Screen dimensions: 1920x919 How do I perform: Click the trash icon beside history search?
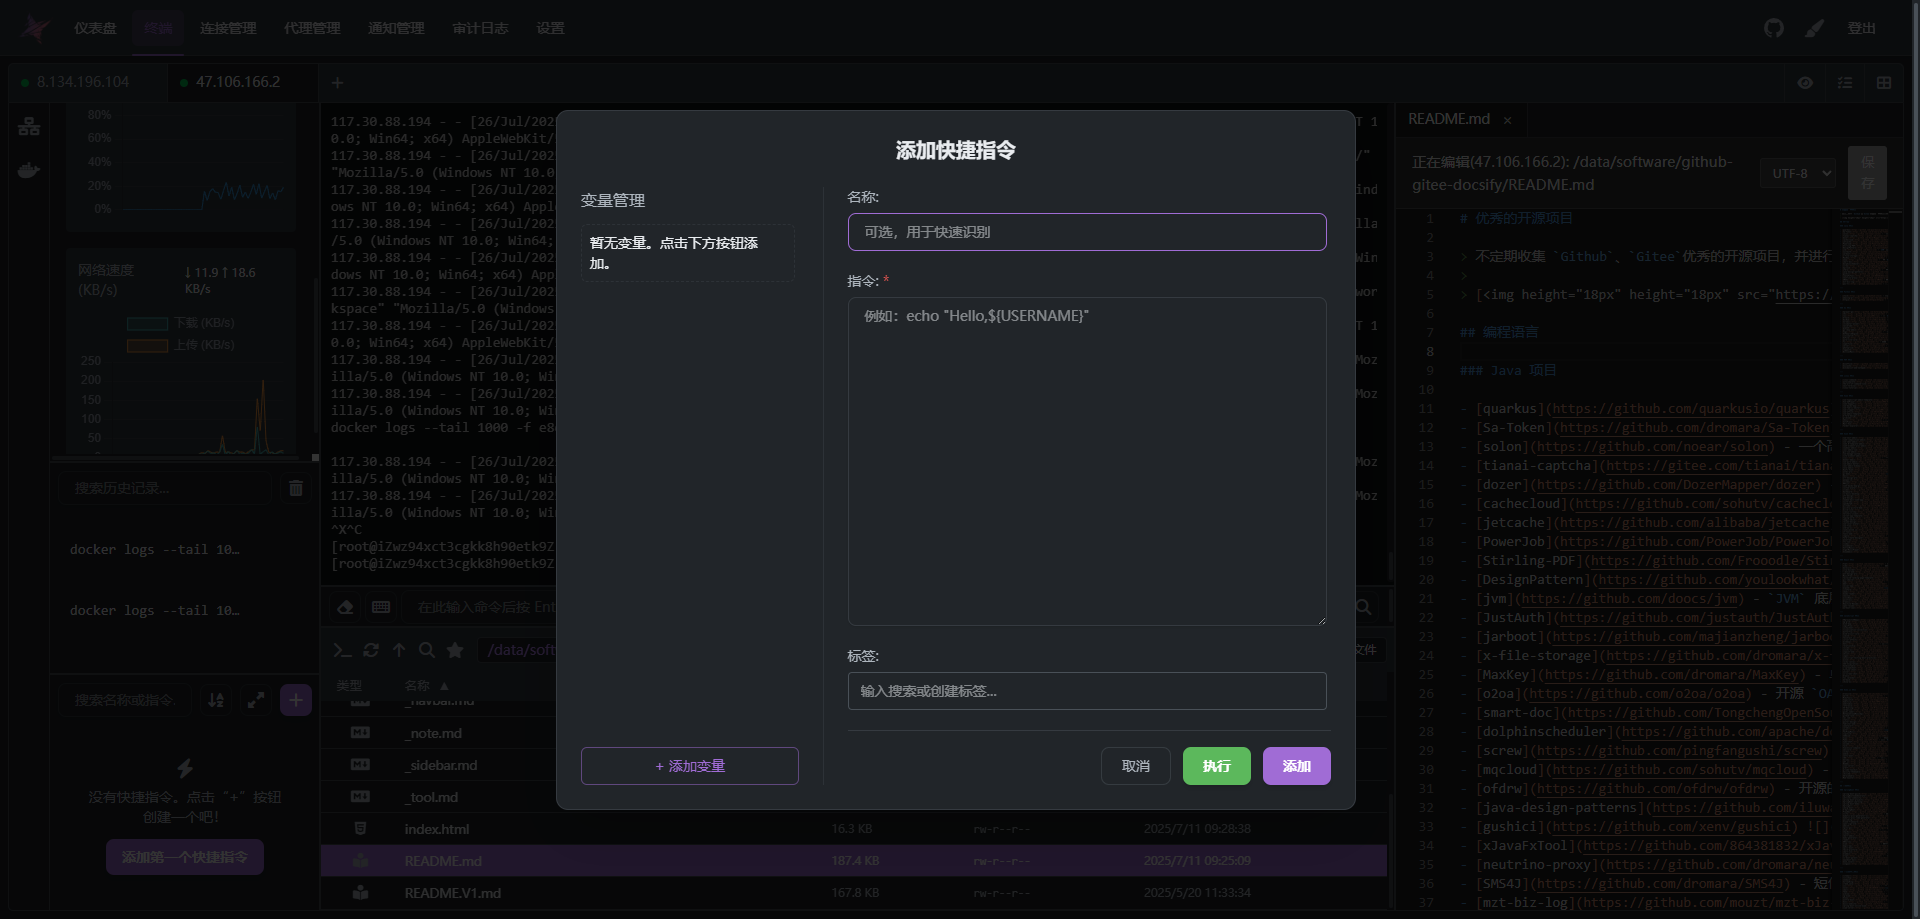point(296,488)
